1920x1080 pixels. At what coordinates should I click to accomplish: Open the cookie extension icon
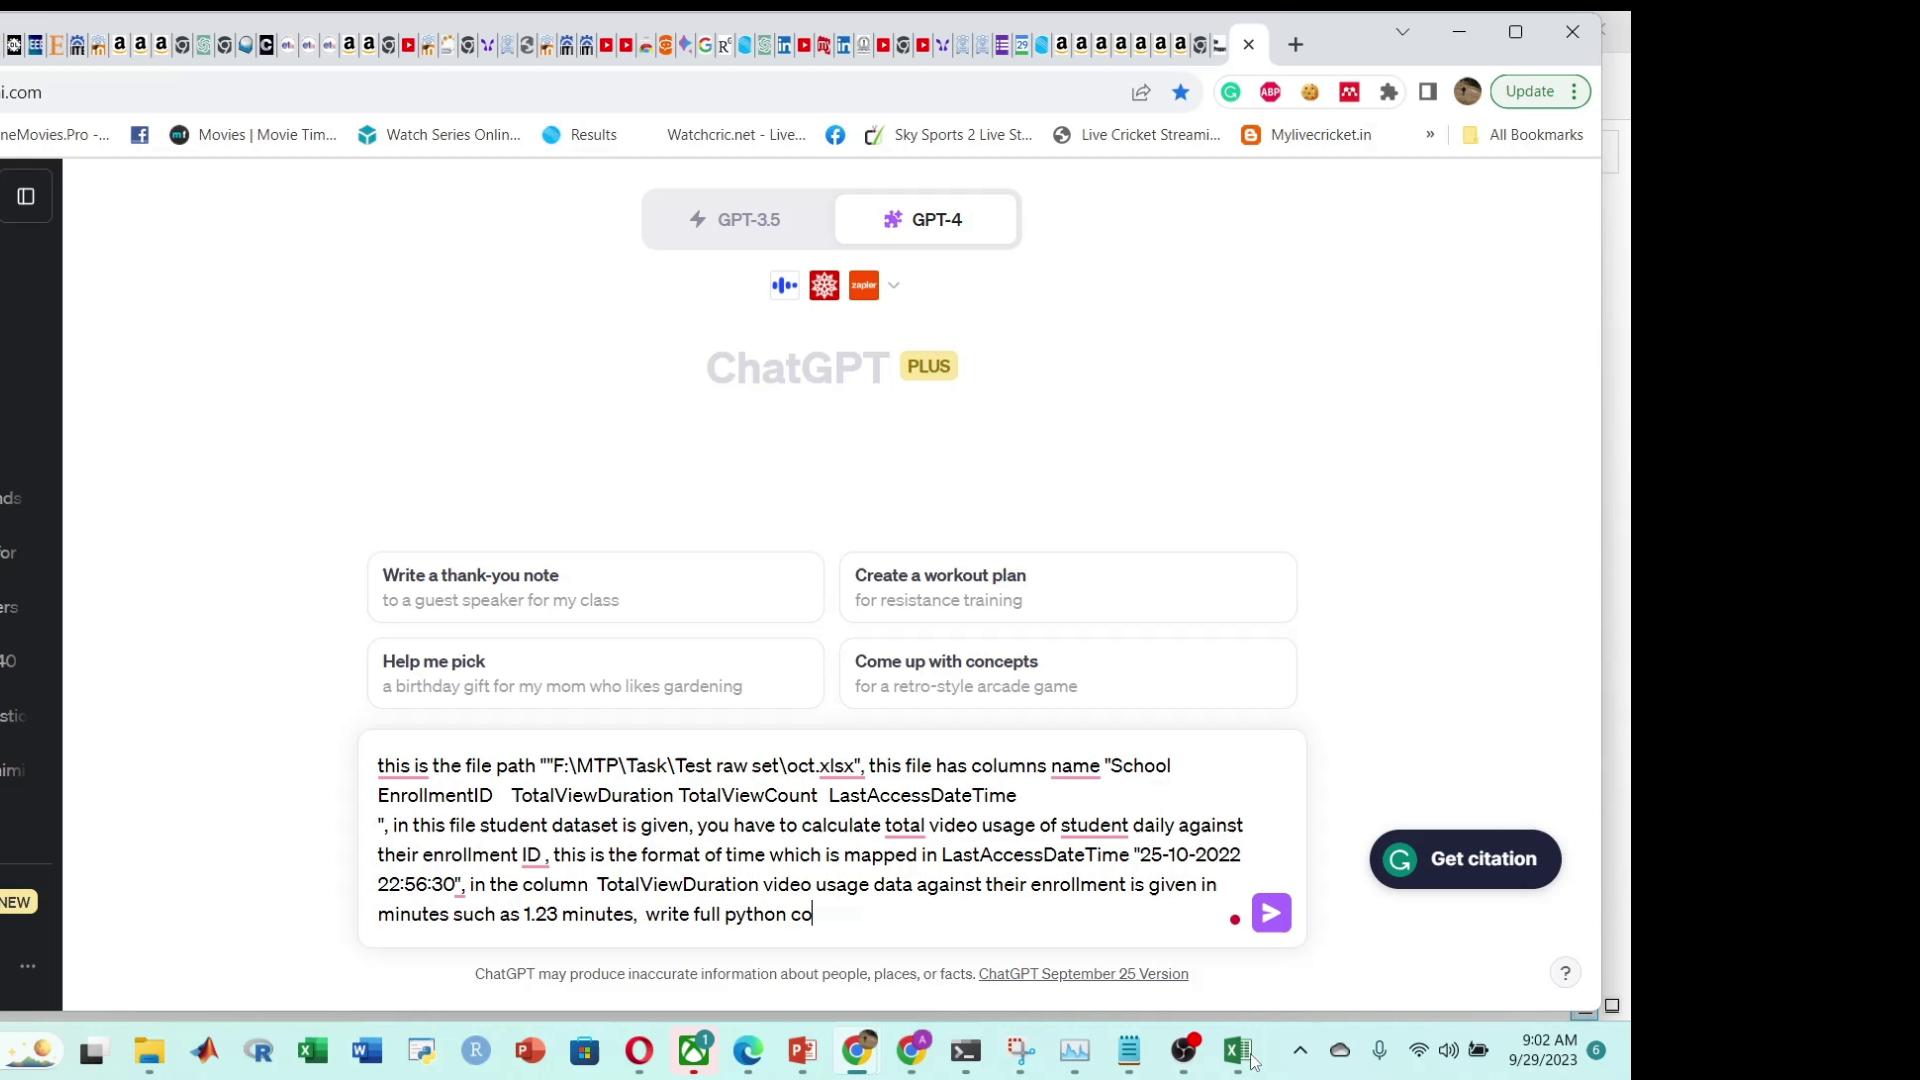pos(1310,92)
